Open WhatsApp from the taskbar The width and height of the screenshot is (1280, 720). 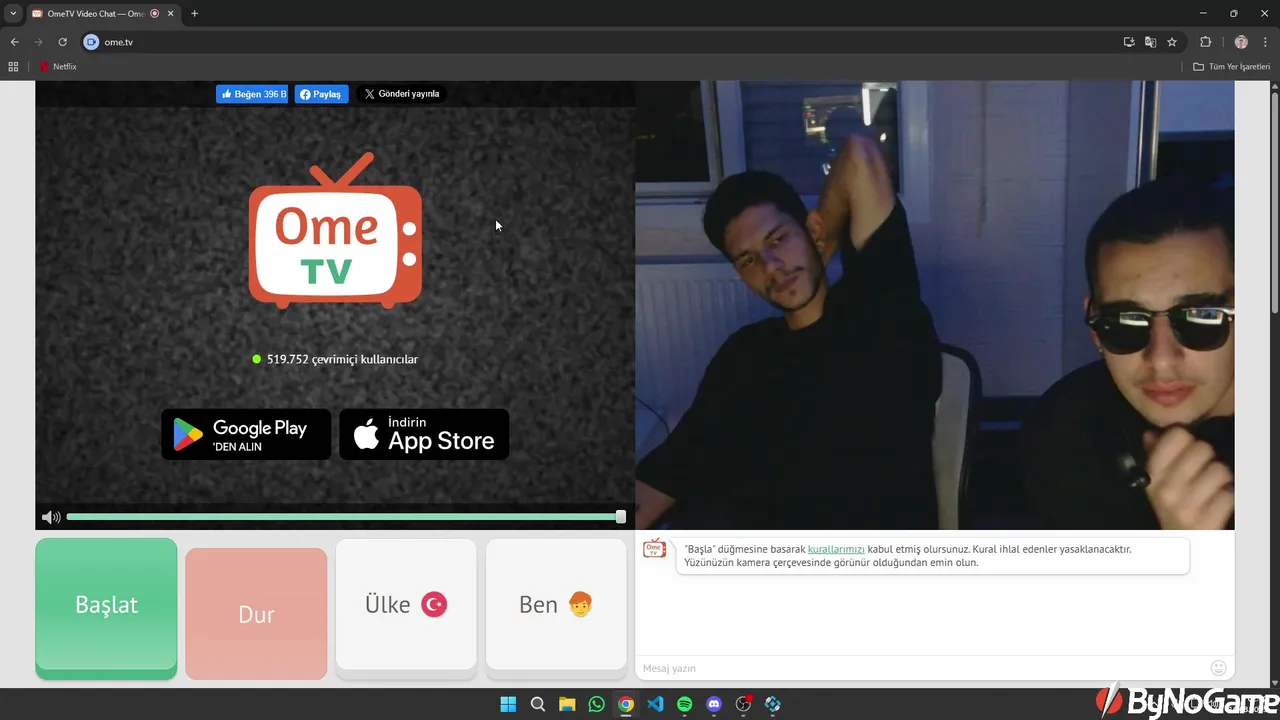596,704
